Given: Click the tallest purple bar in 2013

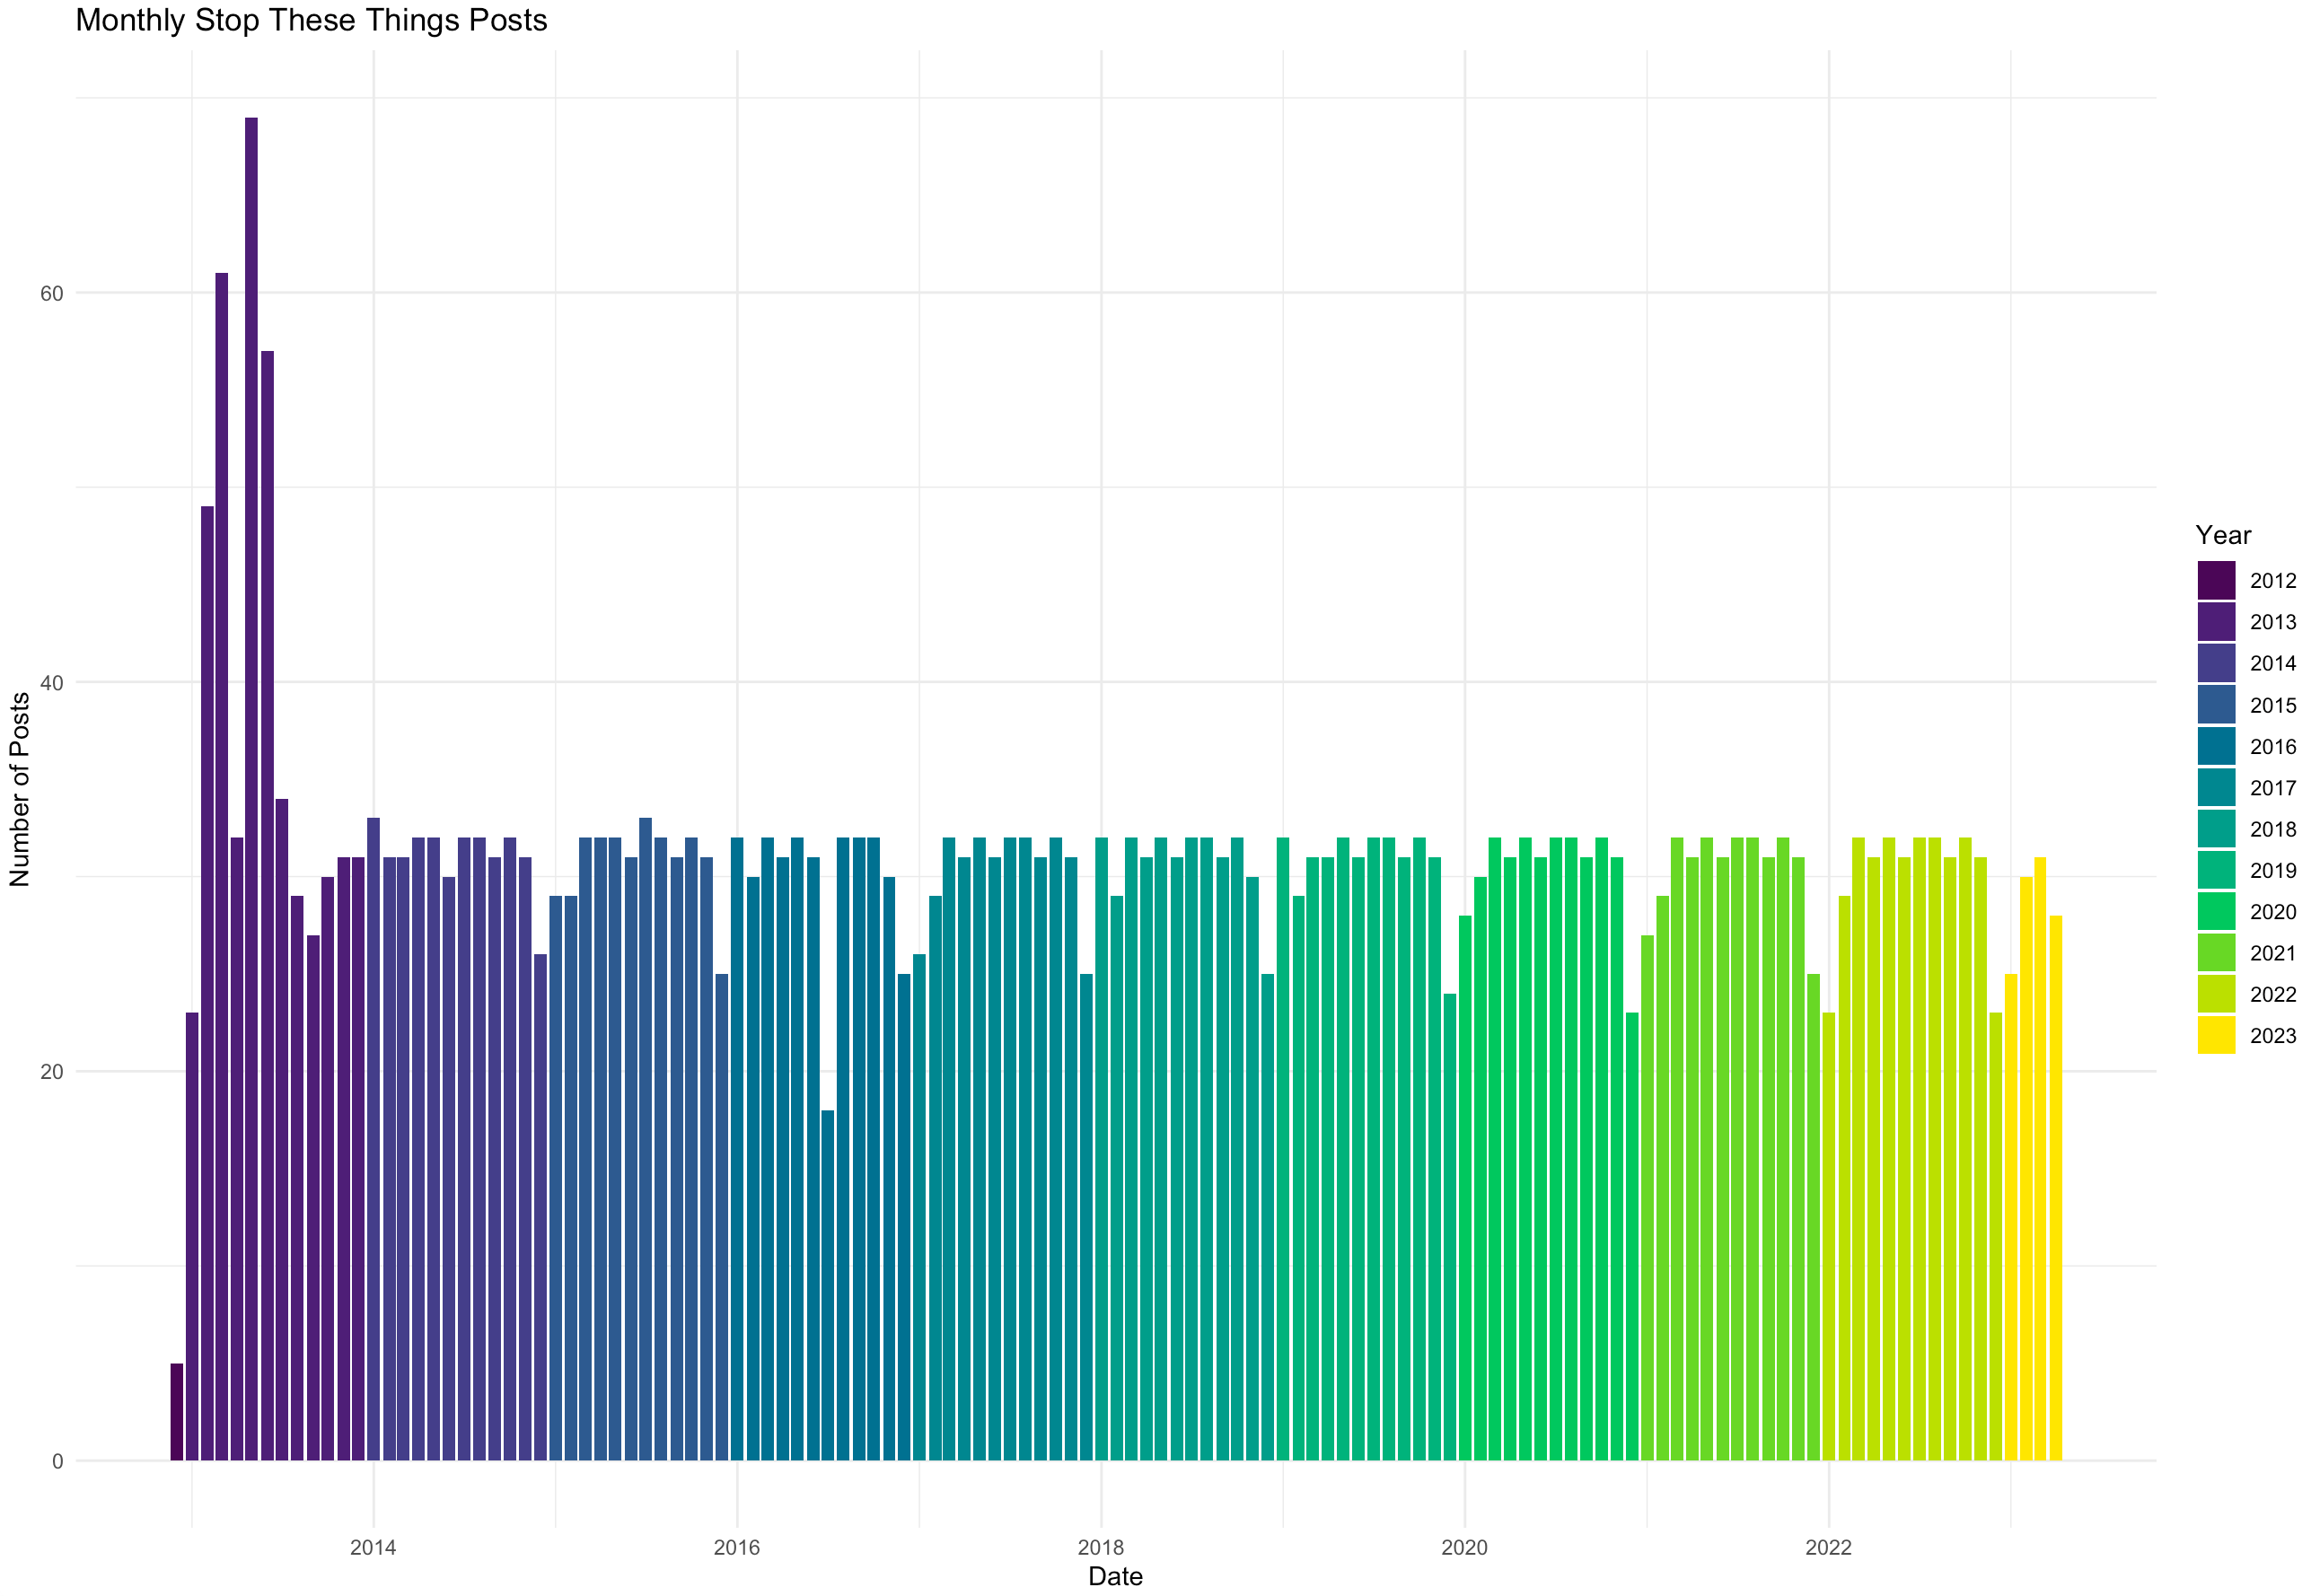Looking at the screenshot, I should [251, 789].
